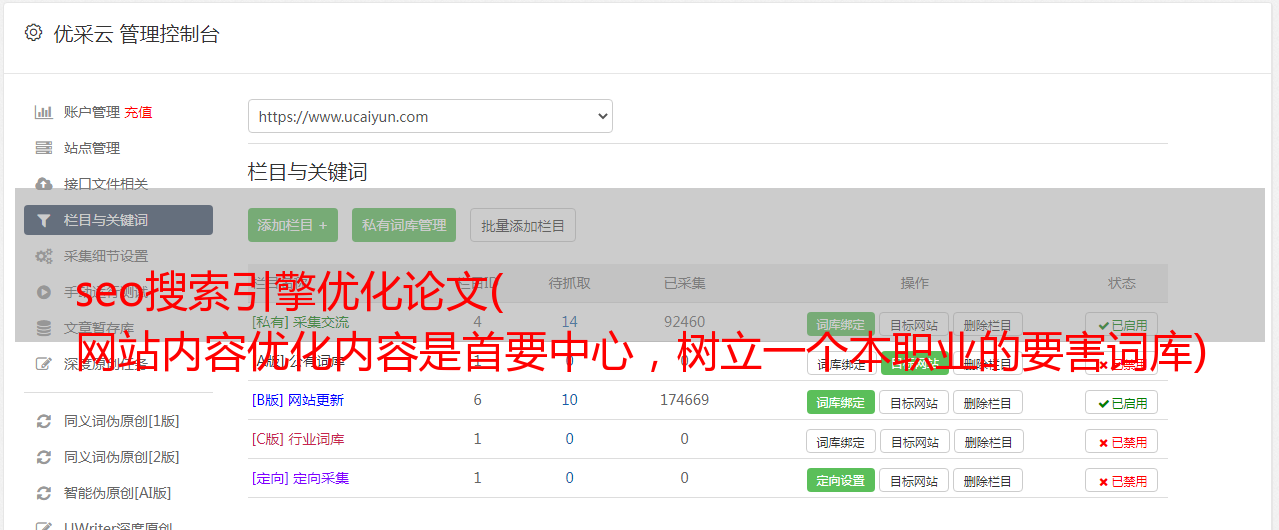Click the 批量添加栏目 button

click(x=523, y=225)
